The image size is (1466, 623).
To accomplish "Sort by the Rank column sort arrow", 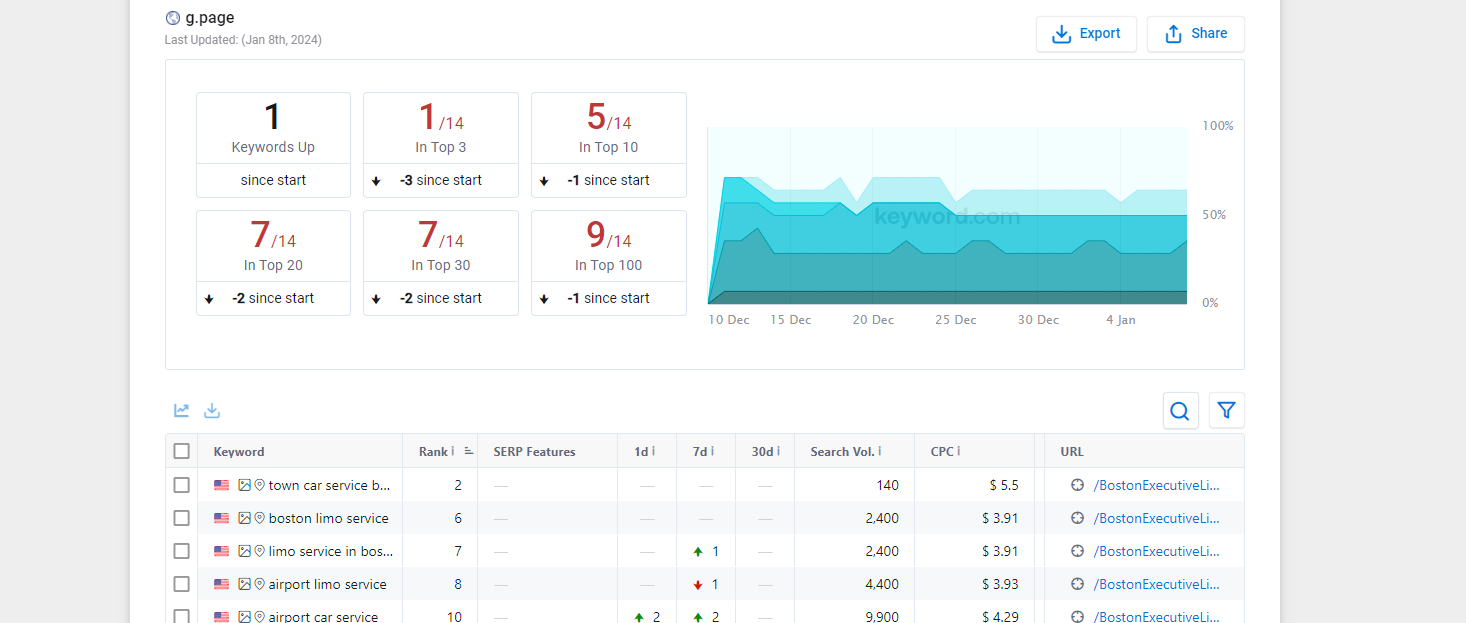I will pos(469,451).
